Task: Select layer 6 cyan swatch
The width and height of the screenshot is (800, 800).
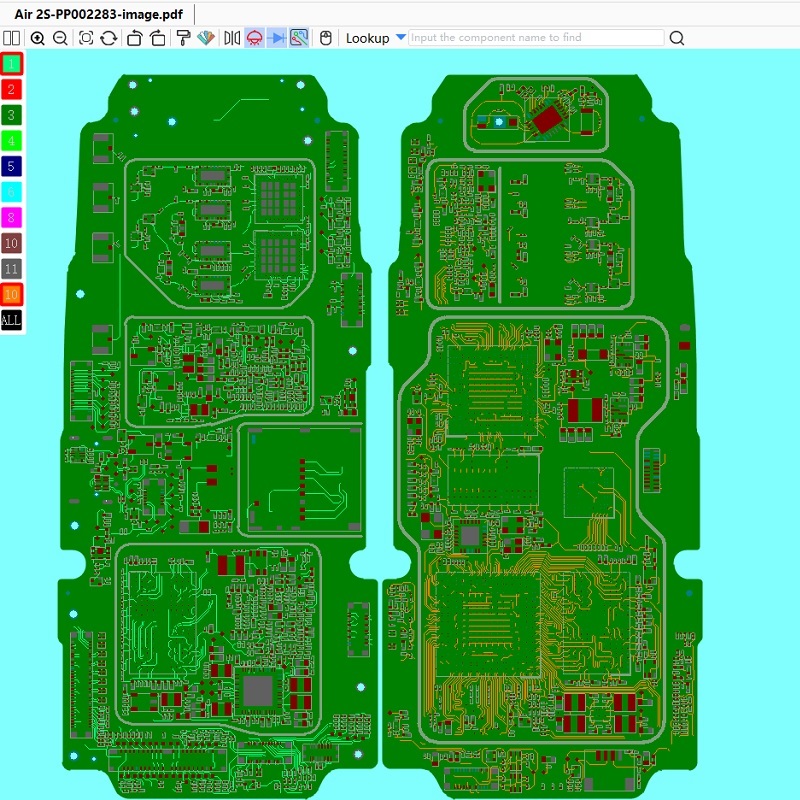Action: [x=11, y=192]
